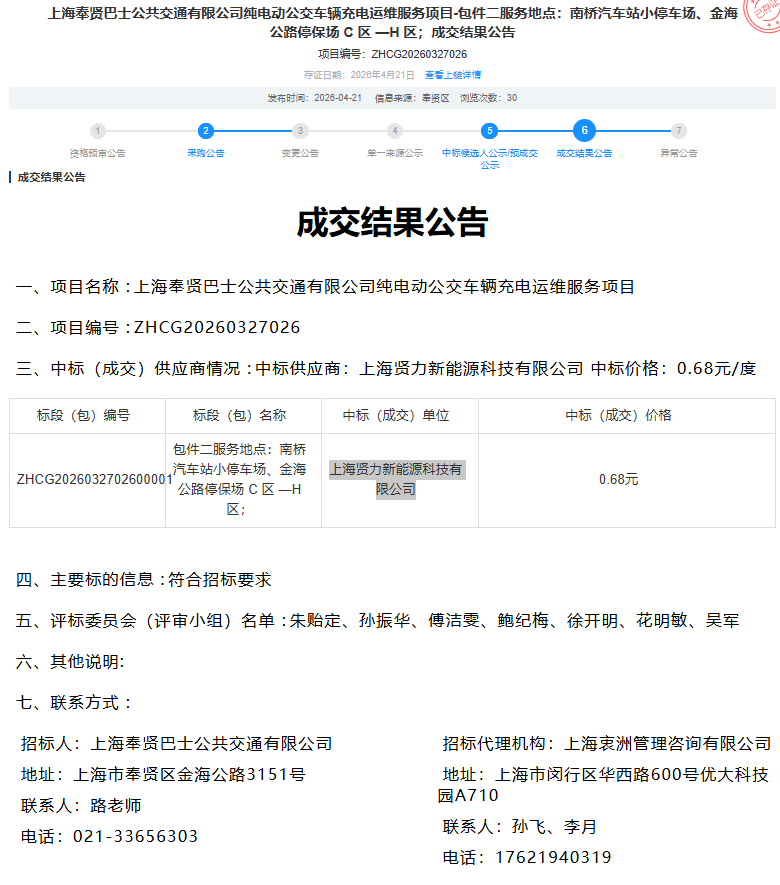The image size is (780, 885).
Task: Select the 变更公告 step label
Action: 300,153
